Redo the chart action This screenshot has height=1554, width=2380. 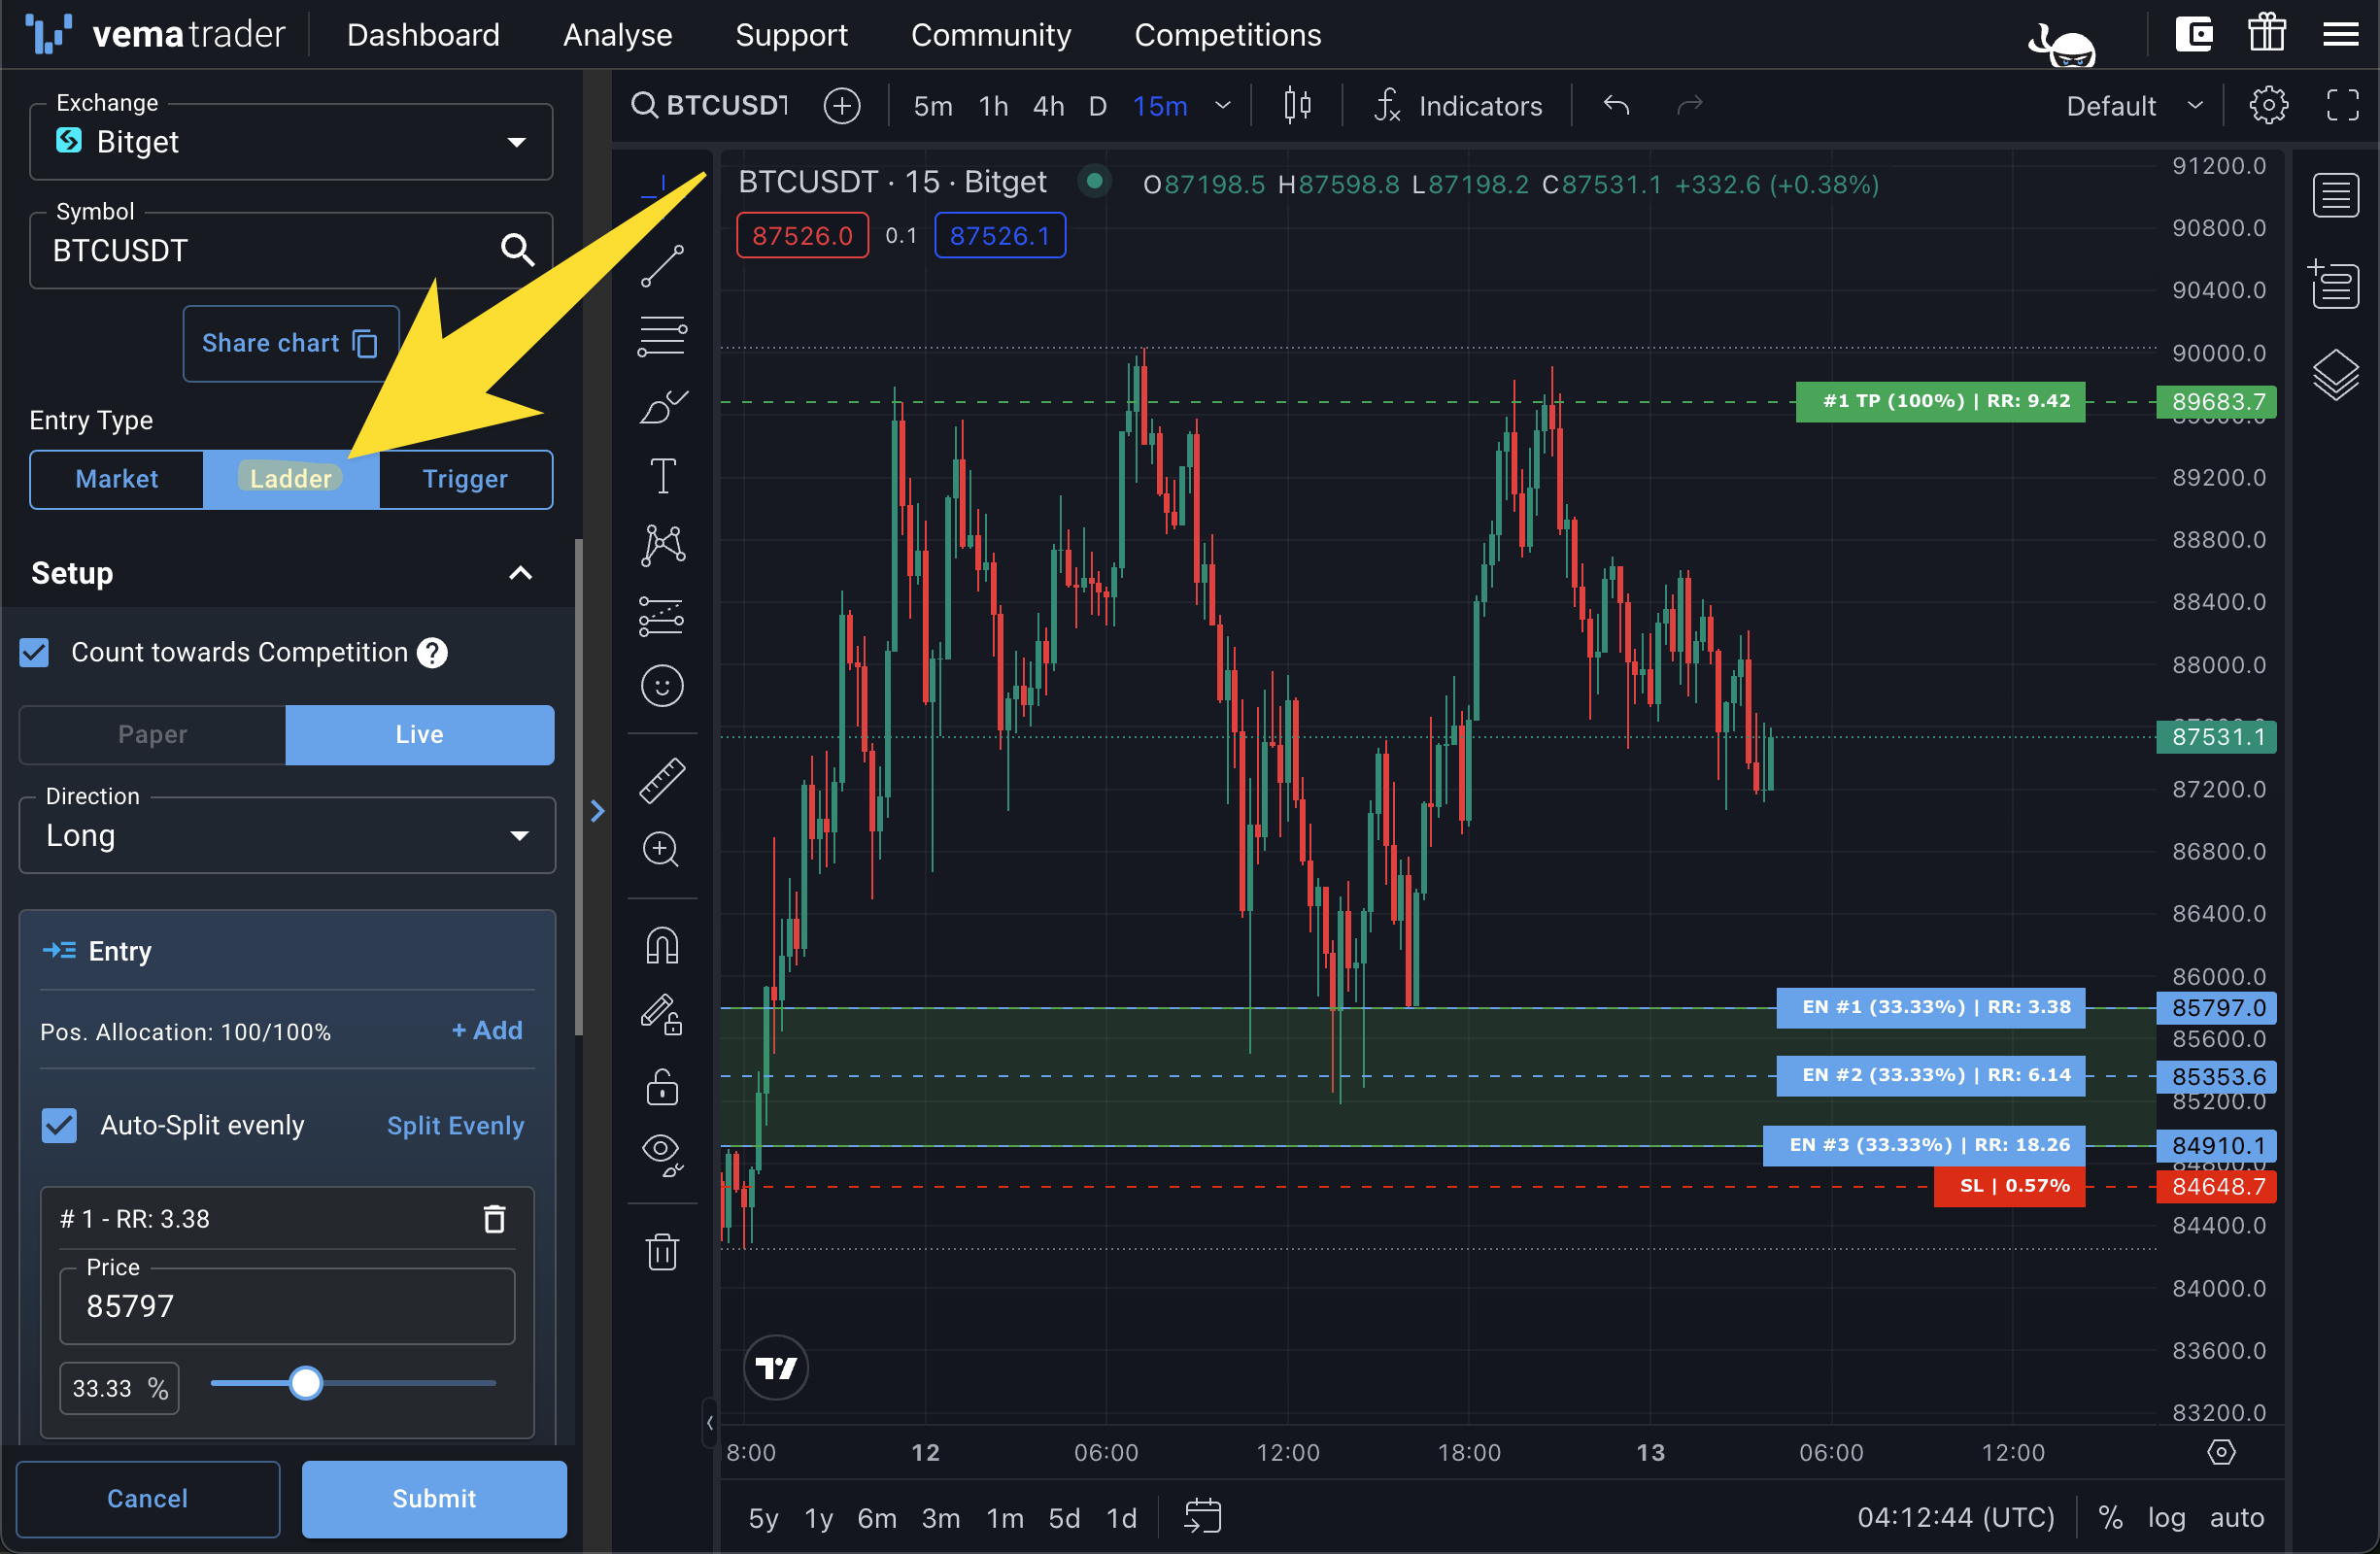(x=1689, y=105)
